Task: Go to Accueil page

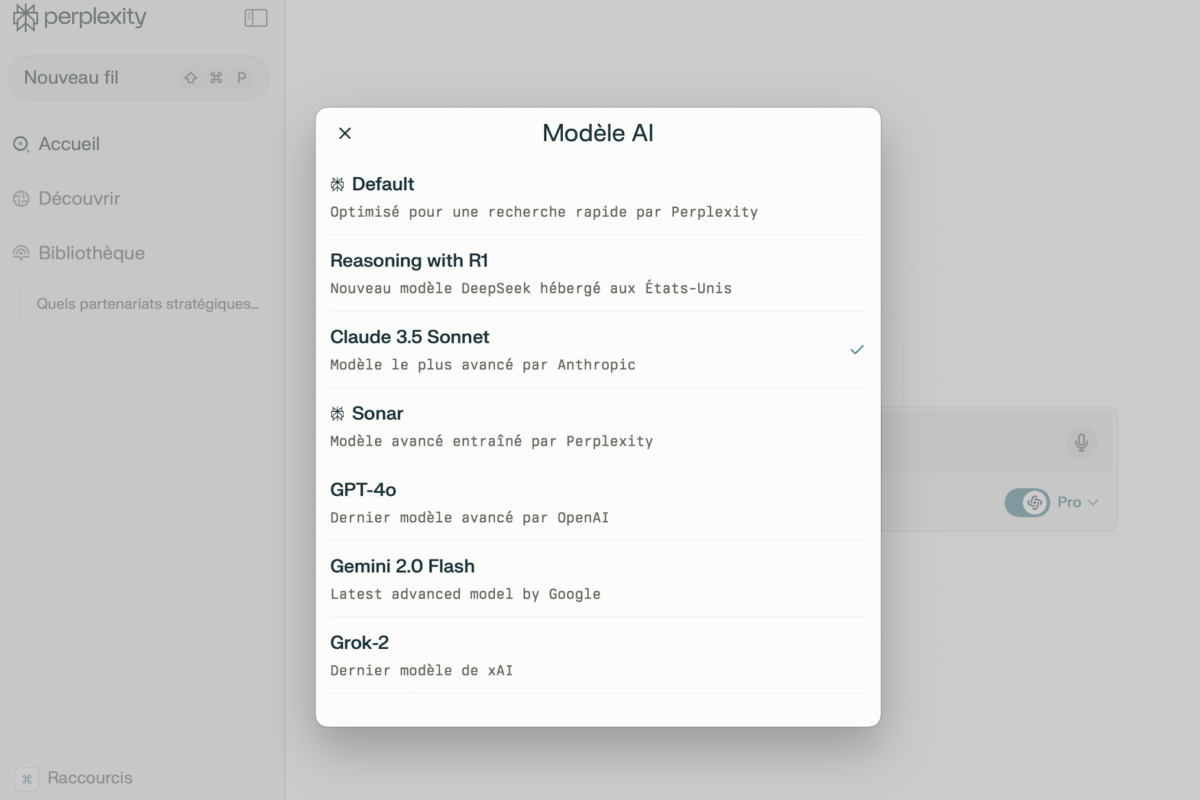Action: tap(69, 144)
